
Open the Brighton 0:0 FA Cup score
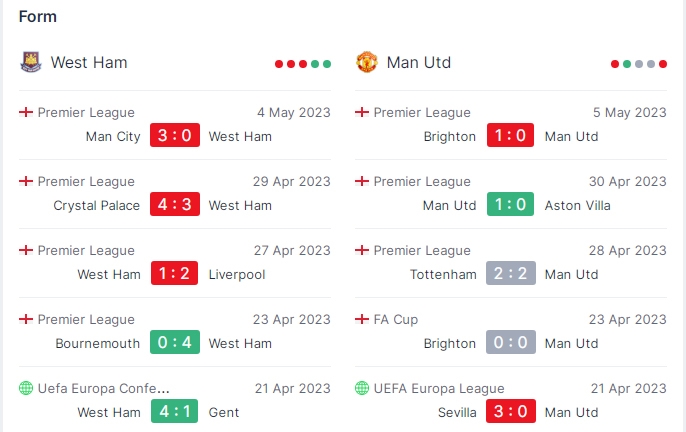tap(511, 342)
